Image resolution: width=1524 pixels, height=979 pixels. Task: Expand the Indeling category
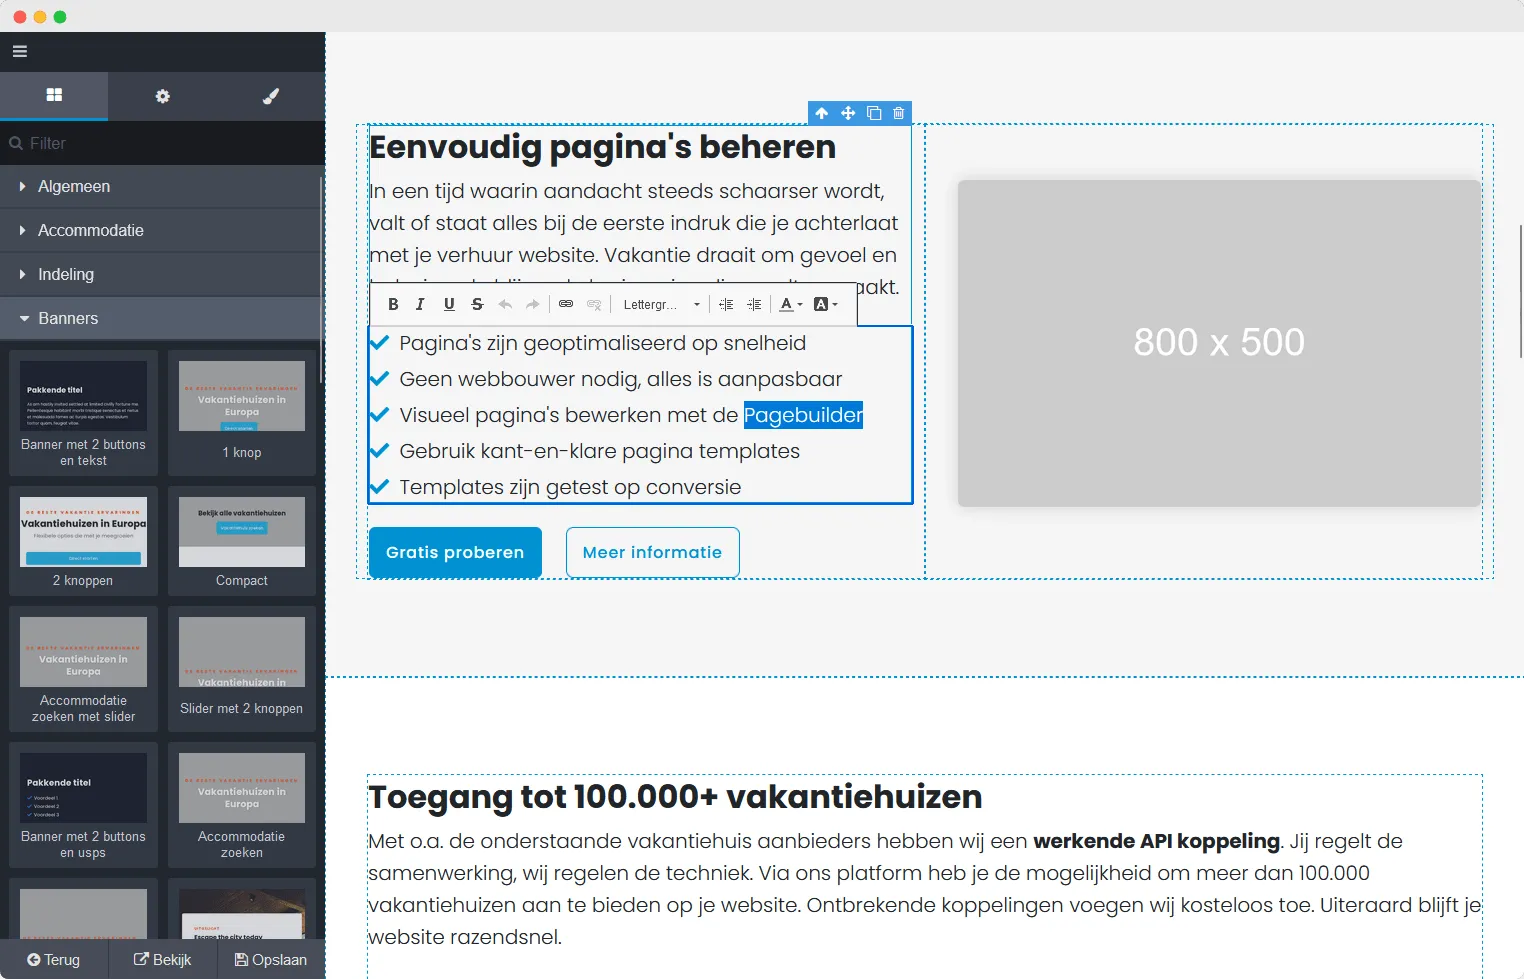point(160,275)
